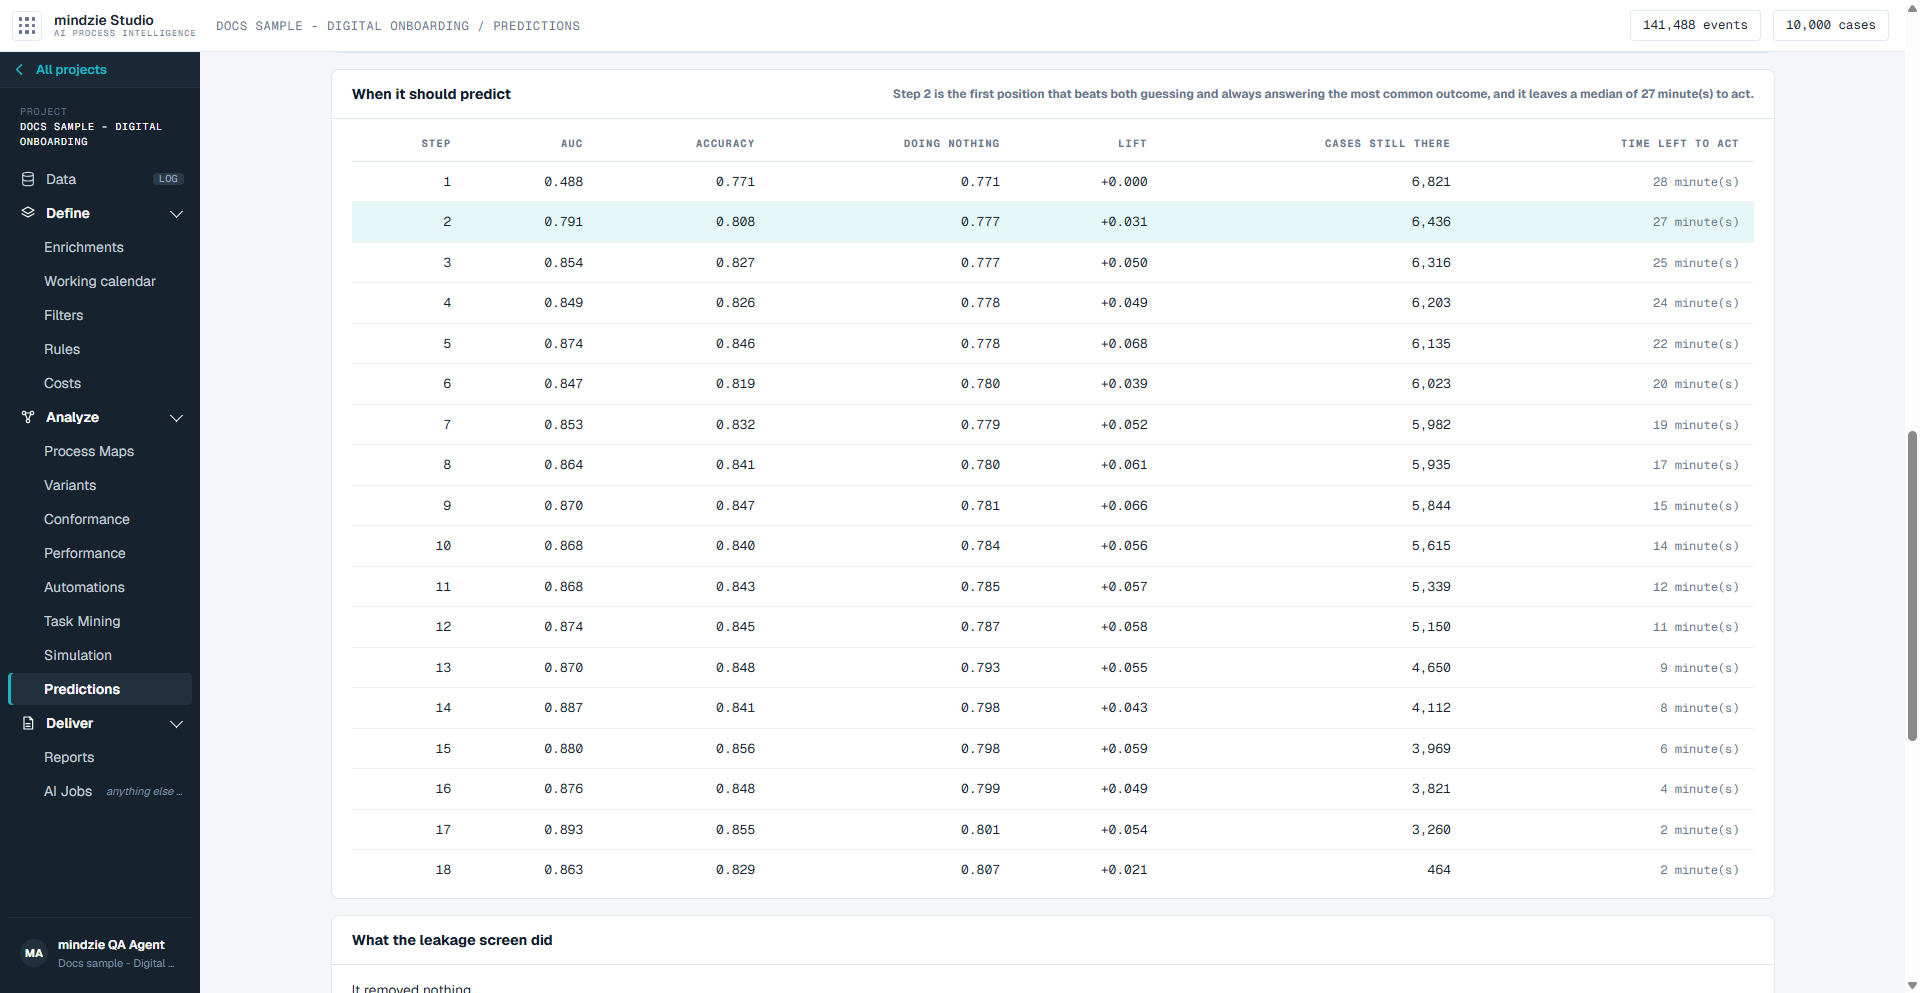Open Variants
1920x993 pixels.
(x=70, y=485)
